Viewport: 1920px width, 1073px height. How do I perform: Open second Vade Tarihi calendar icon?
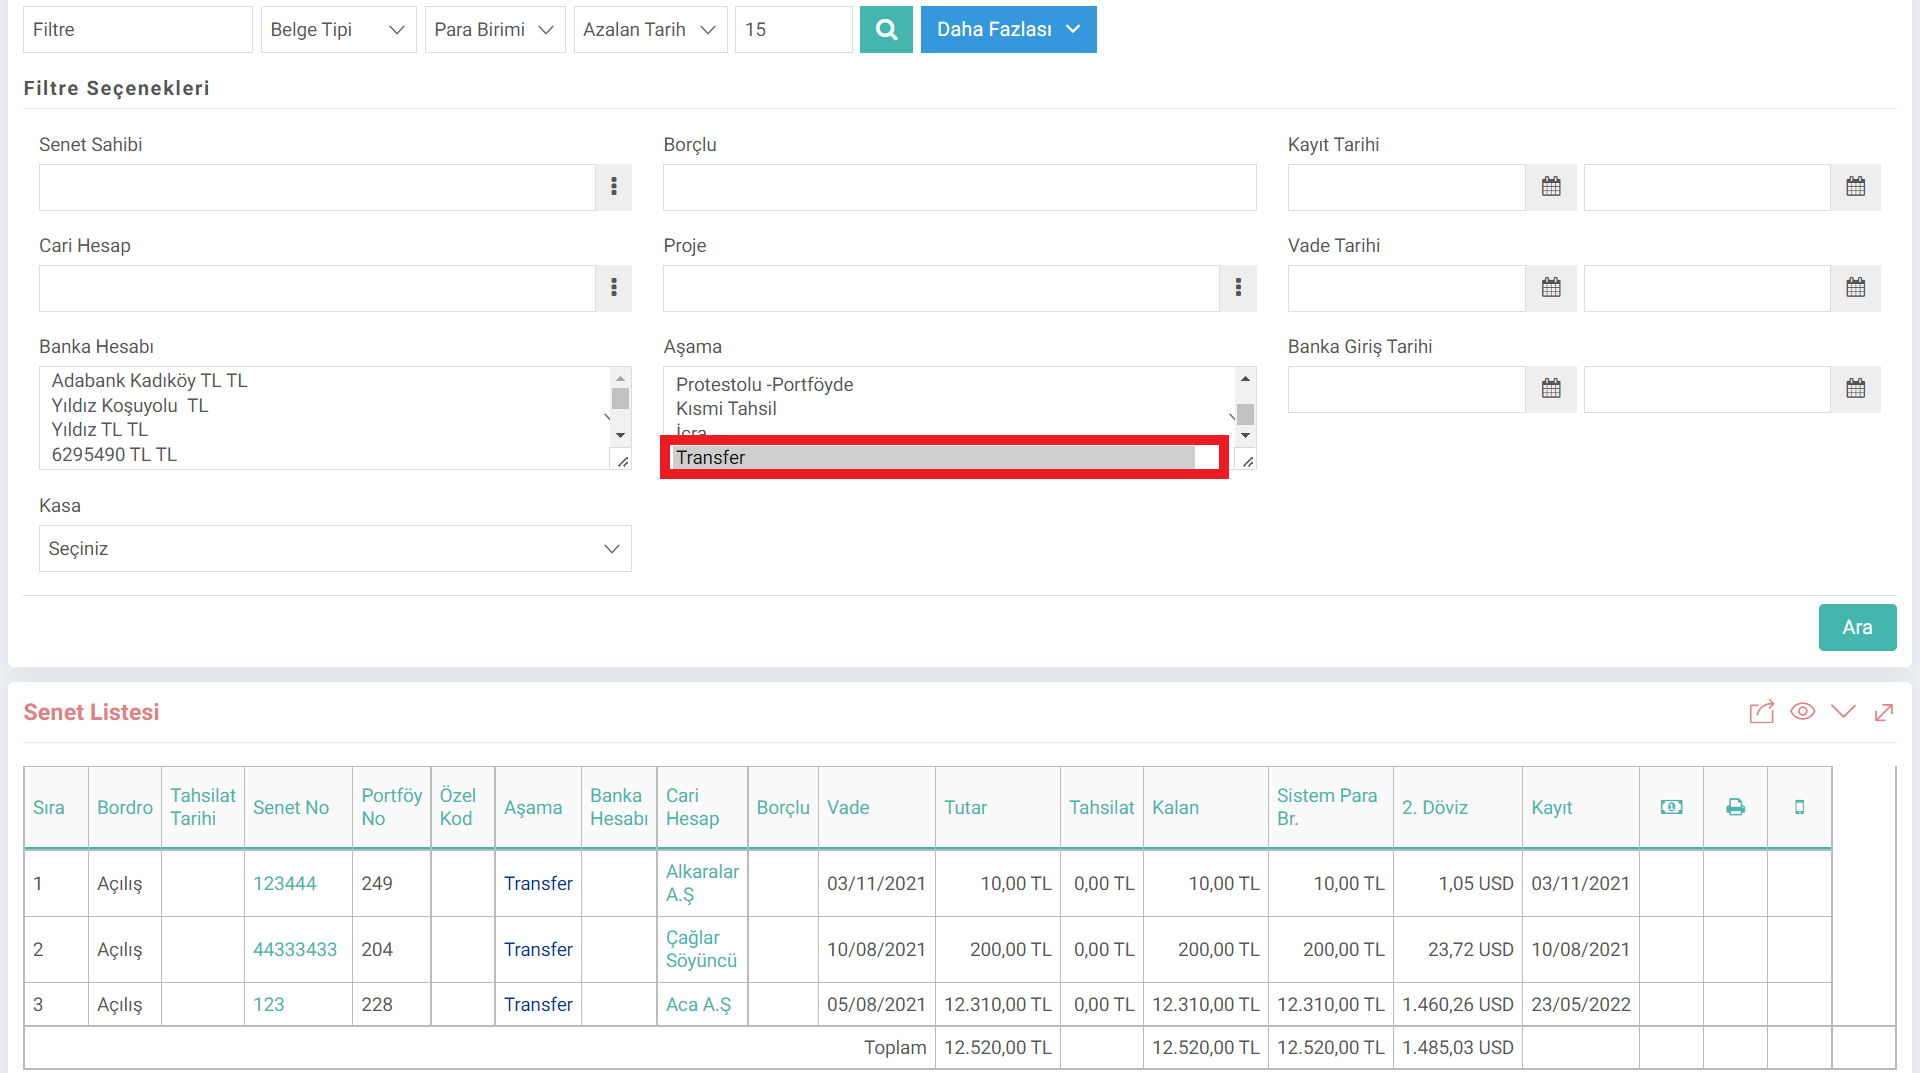[x=1856, y=288]
